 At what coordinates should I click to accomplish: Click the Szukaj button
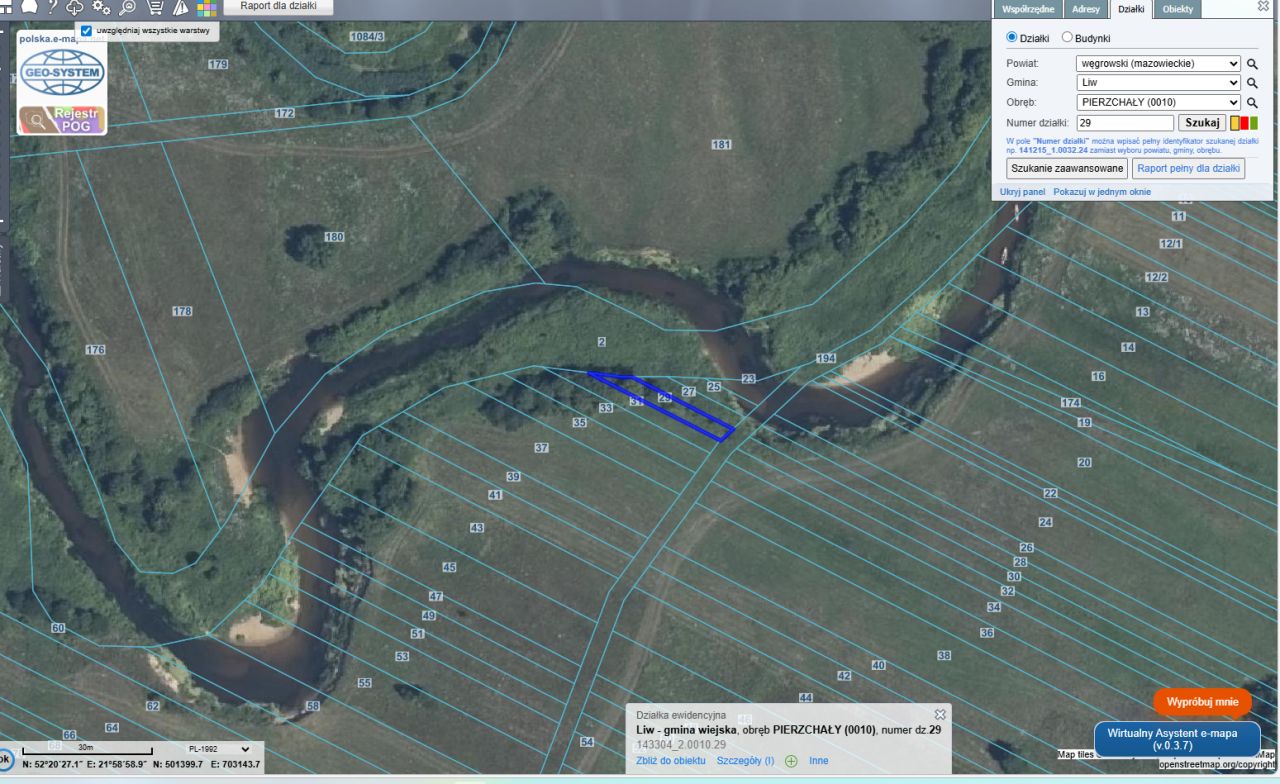[1203, 123]
